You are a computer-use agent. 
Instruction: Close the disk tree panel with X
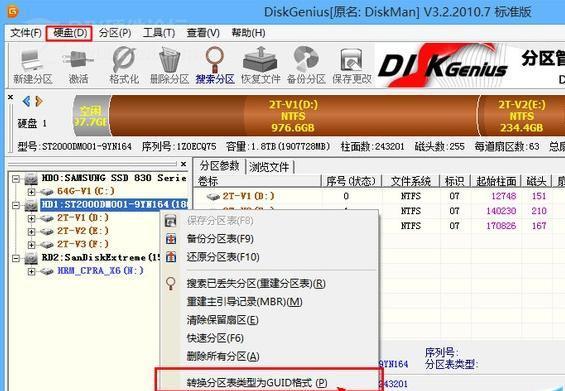click(x=183, y=164)
